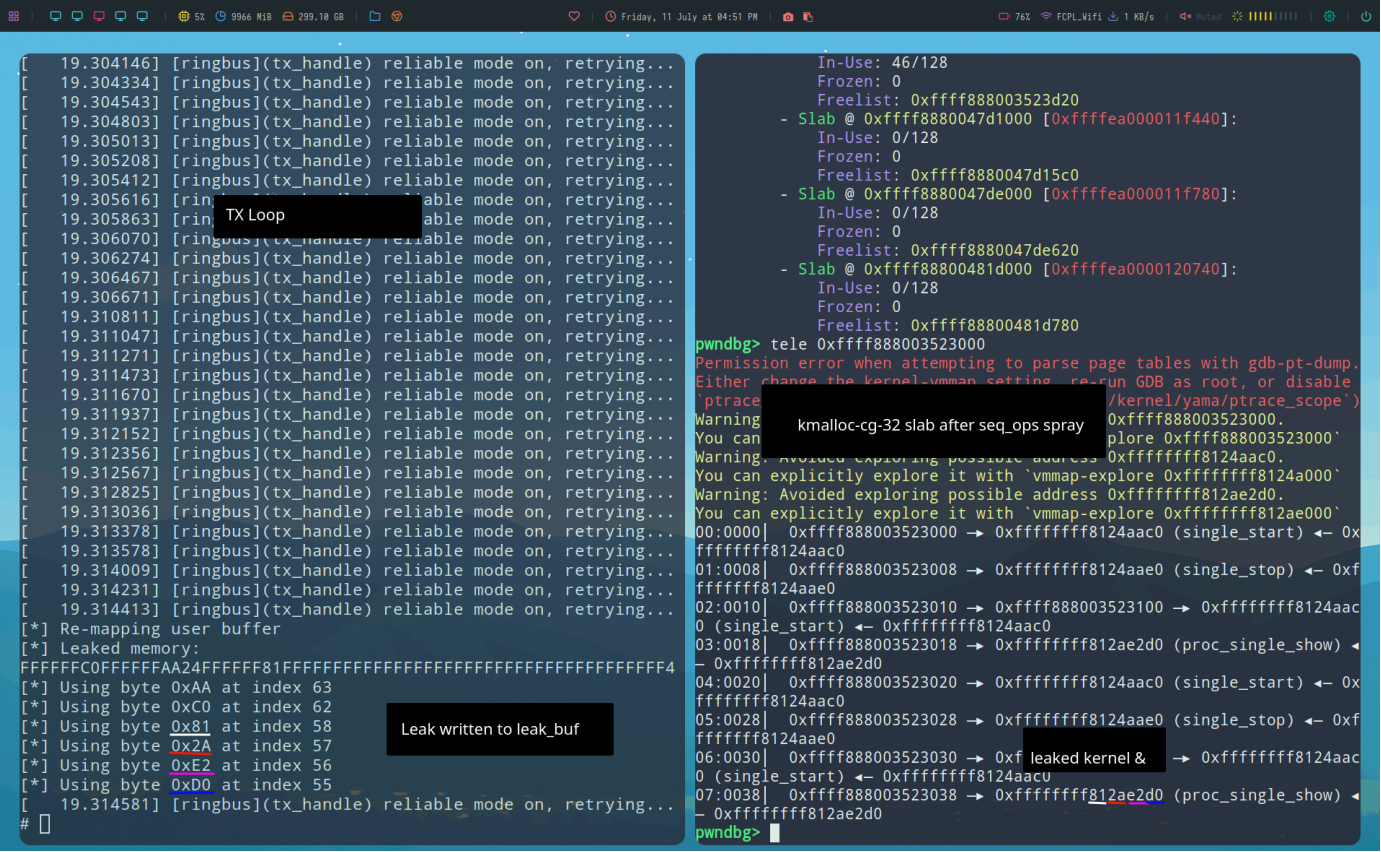The height and width of the screenshot is (852, 1381).
Task: Open the file manager folder icon
Action: click(375, 17)
